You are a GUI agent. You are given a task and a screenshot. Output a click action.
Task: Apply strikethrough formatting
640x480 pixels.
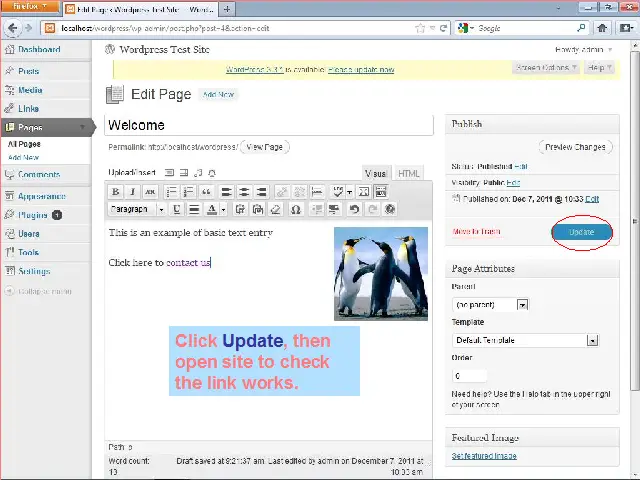(x=150, y=192)
